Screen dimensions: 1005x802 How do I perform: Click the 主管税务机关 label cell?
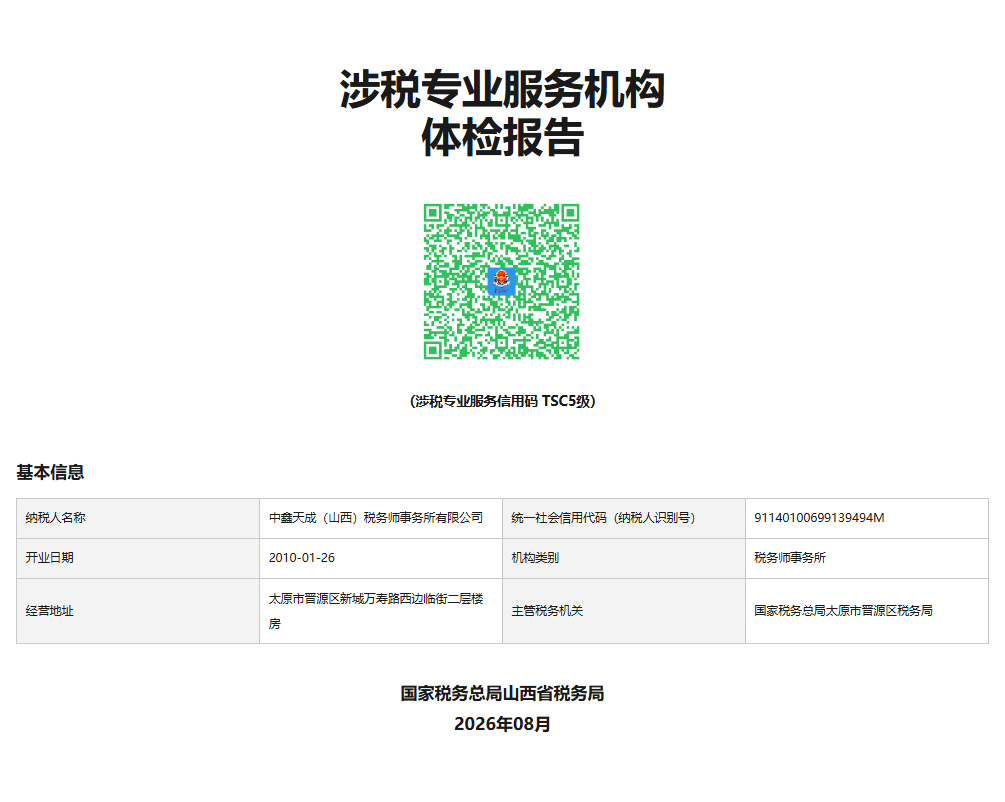tap(624, 611)
